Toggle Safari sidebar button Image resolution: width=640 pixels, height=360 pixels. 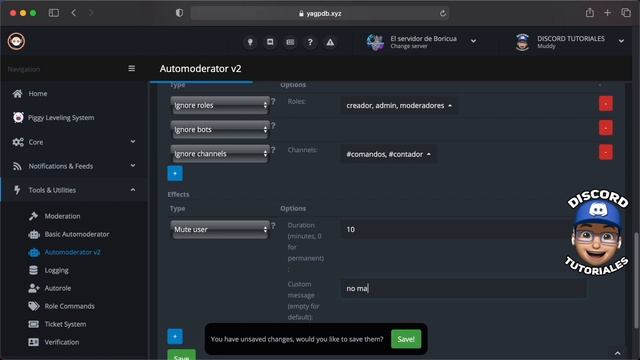click(x=53, y=13)
